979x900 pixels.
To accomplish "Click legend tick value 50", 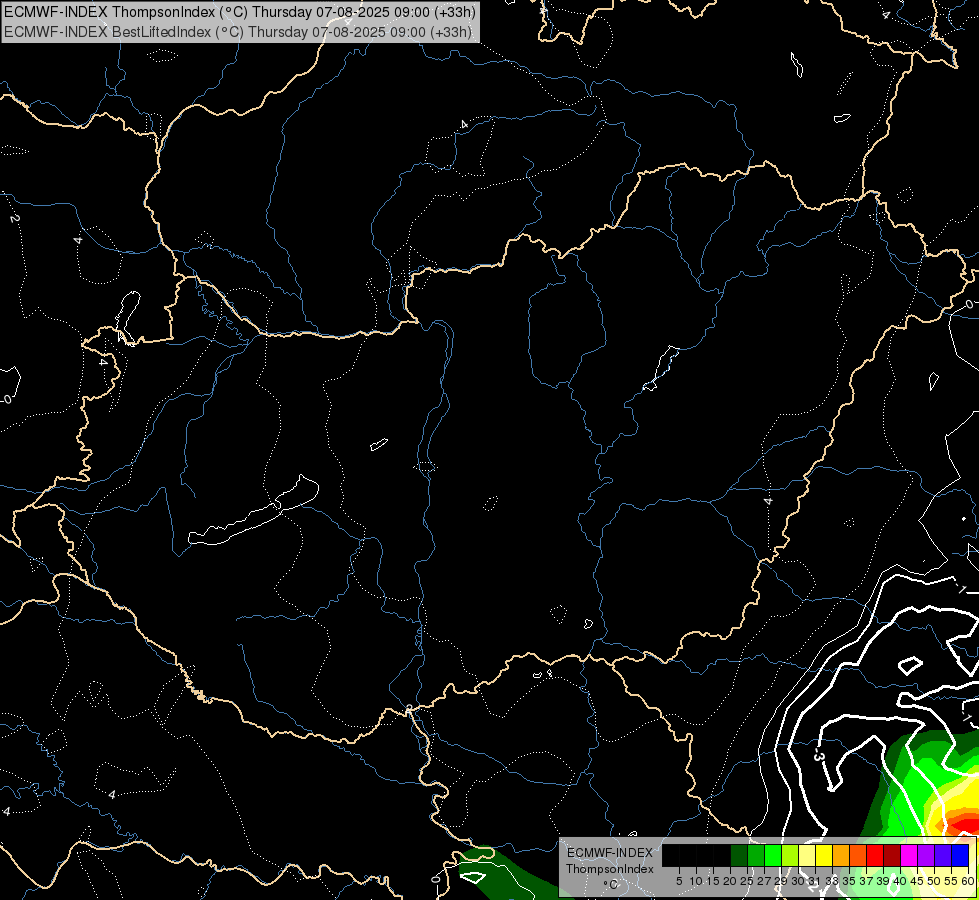I will [933, 881].
